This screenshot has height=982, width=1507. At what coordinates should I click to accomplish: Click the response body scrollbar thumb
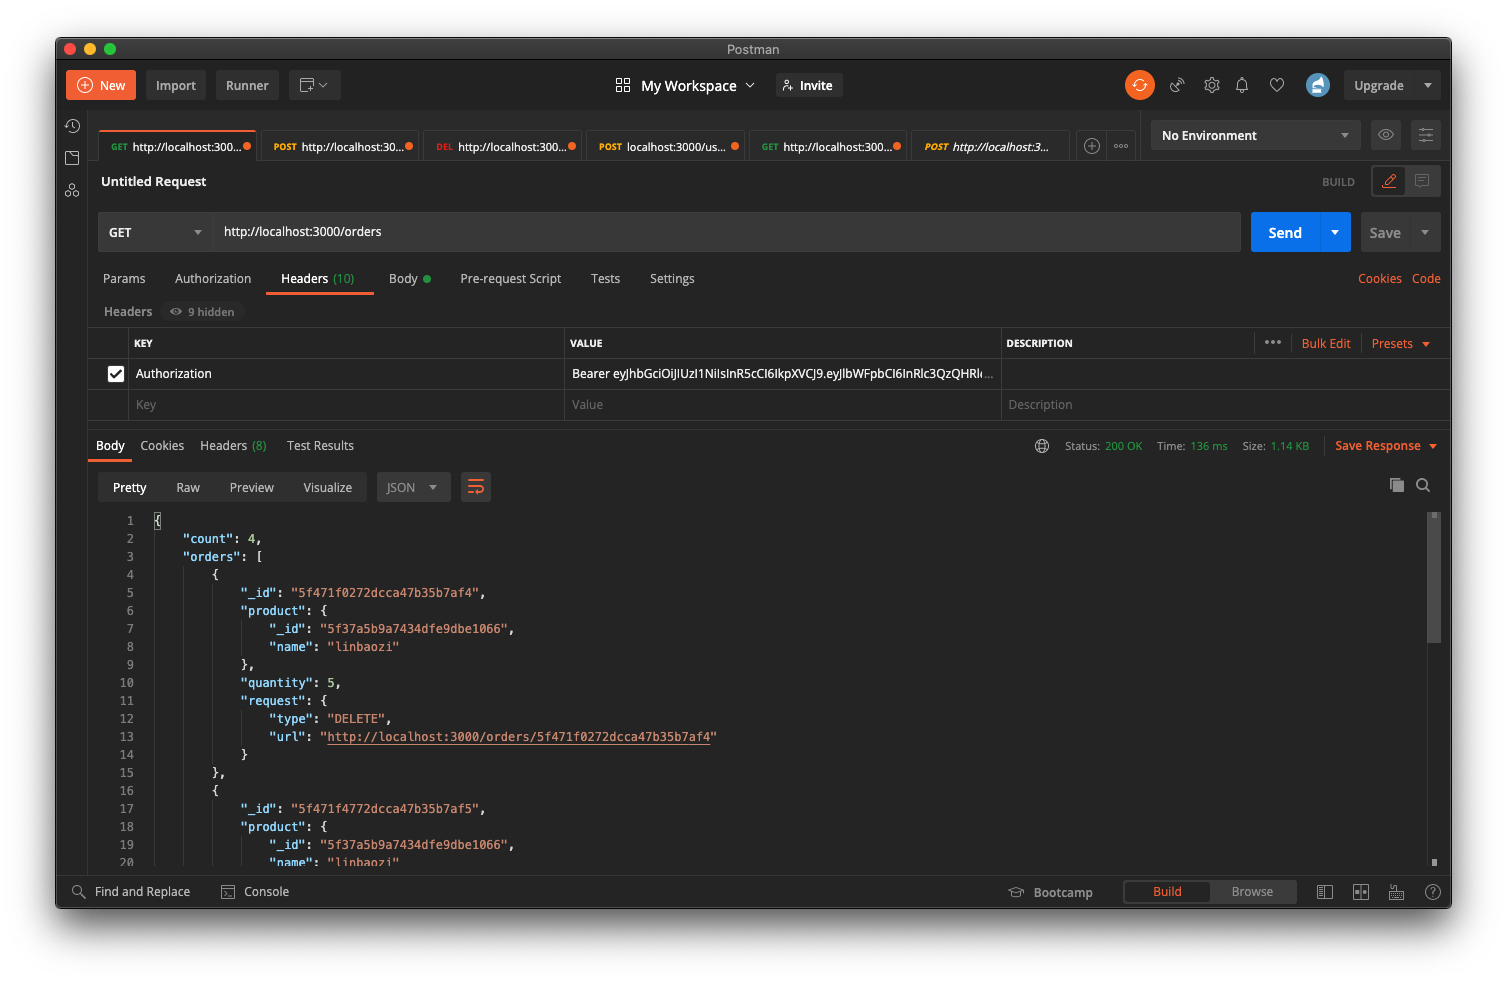pyautogui.click(x=1434, y=577)
